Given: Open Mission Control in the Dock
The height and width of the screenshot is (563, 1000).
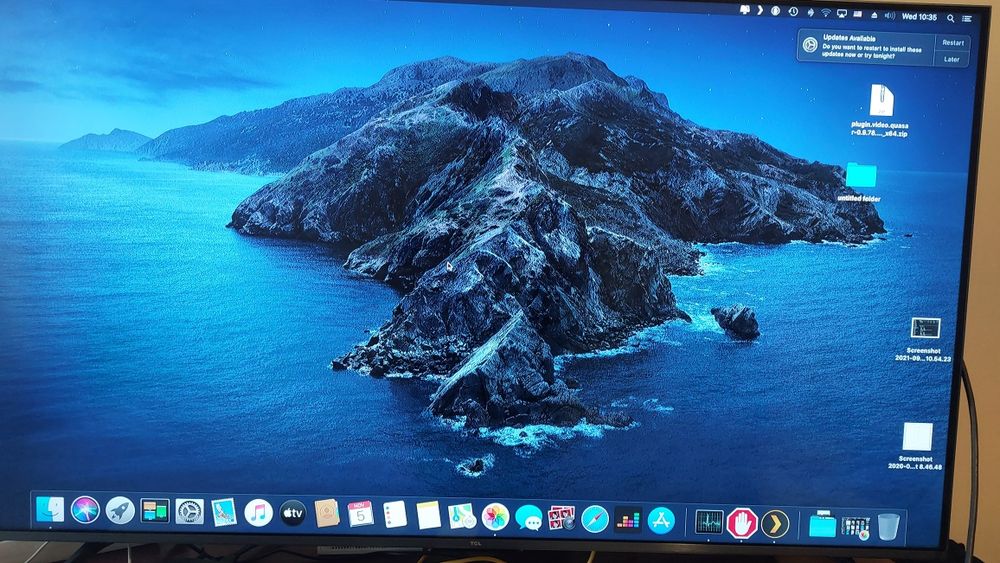Looking at the screenshot, I should [x=155, y=511].
